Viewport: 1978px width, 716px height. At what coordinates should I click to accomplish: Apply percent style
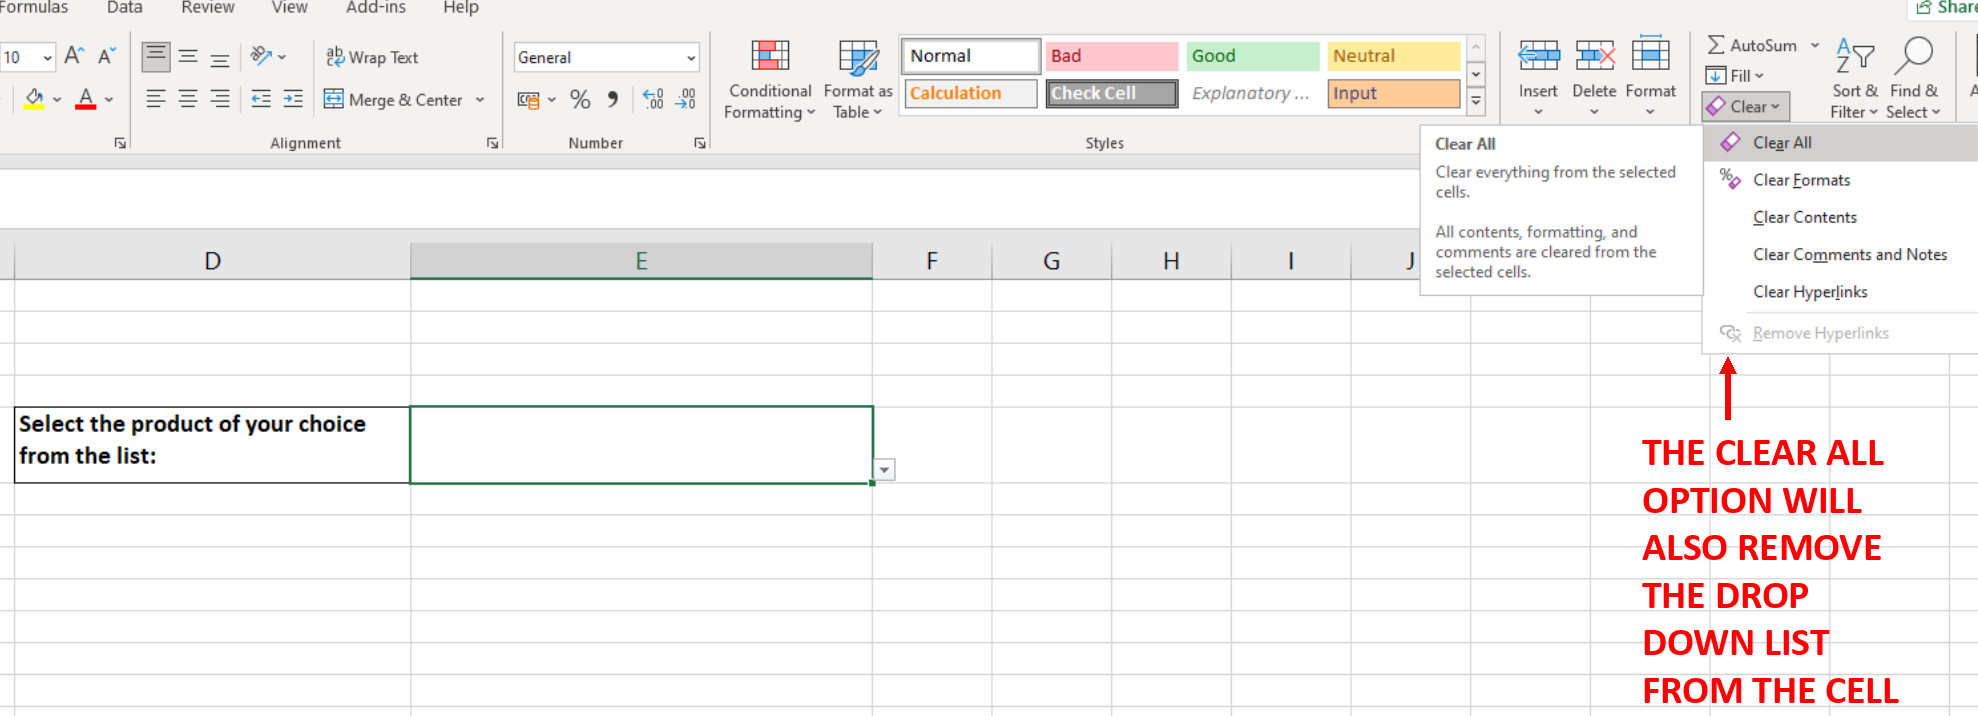(x=580, y=100)
